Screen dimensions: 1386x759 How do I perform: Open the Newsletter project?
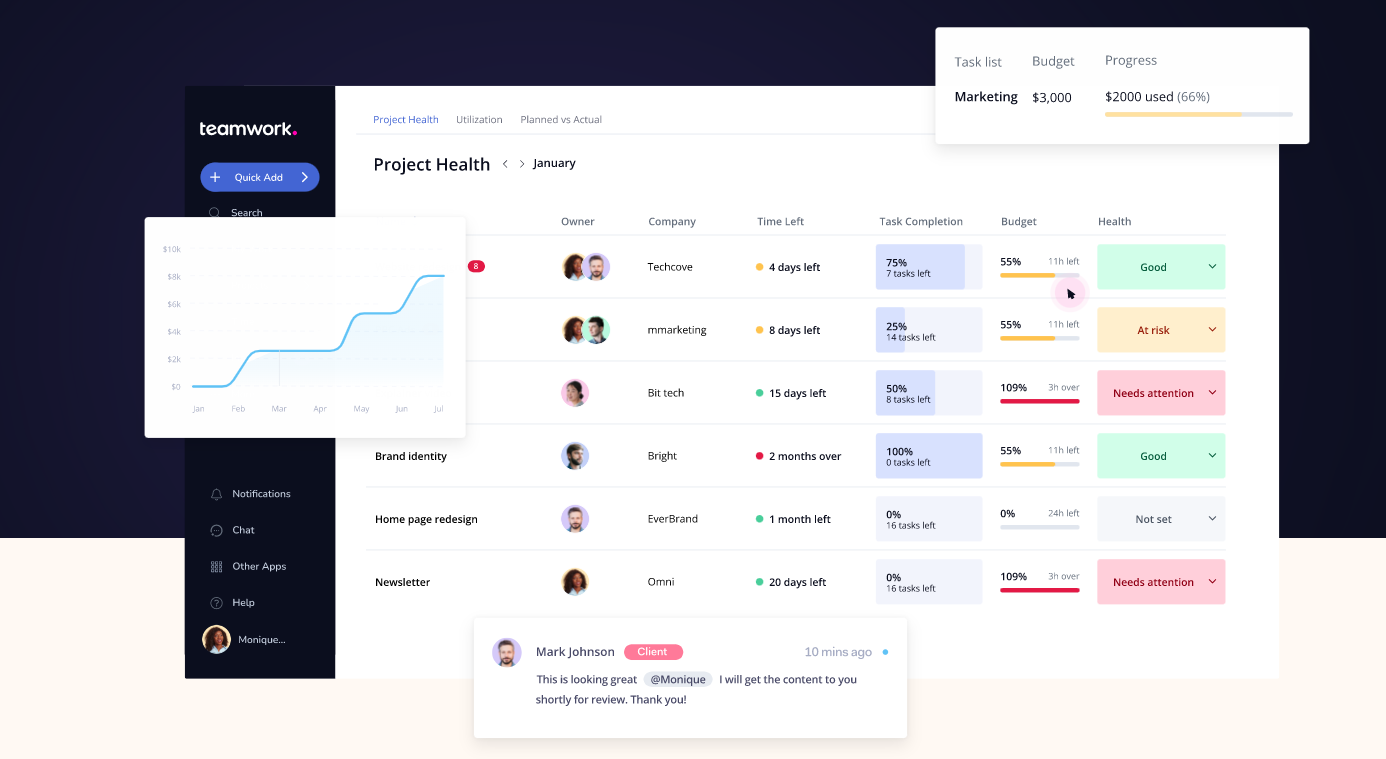point(402,582)
